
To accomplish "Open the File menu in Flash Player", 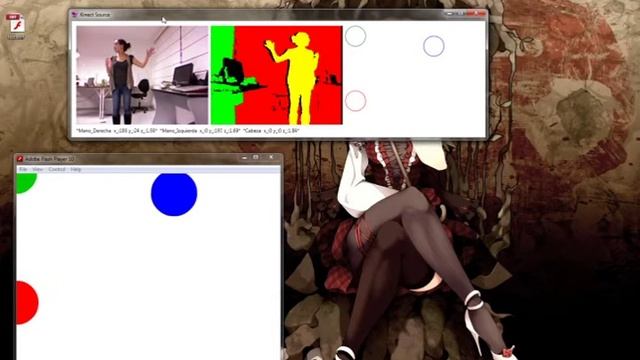I will pyautogui.click(x=23, y=169).
